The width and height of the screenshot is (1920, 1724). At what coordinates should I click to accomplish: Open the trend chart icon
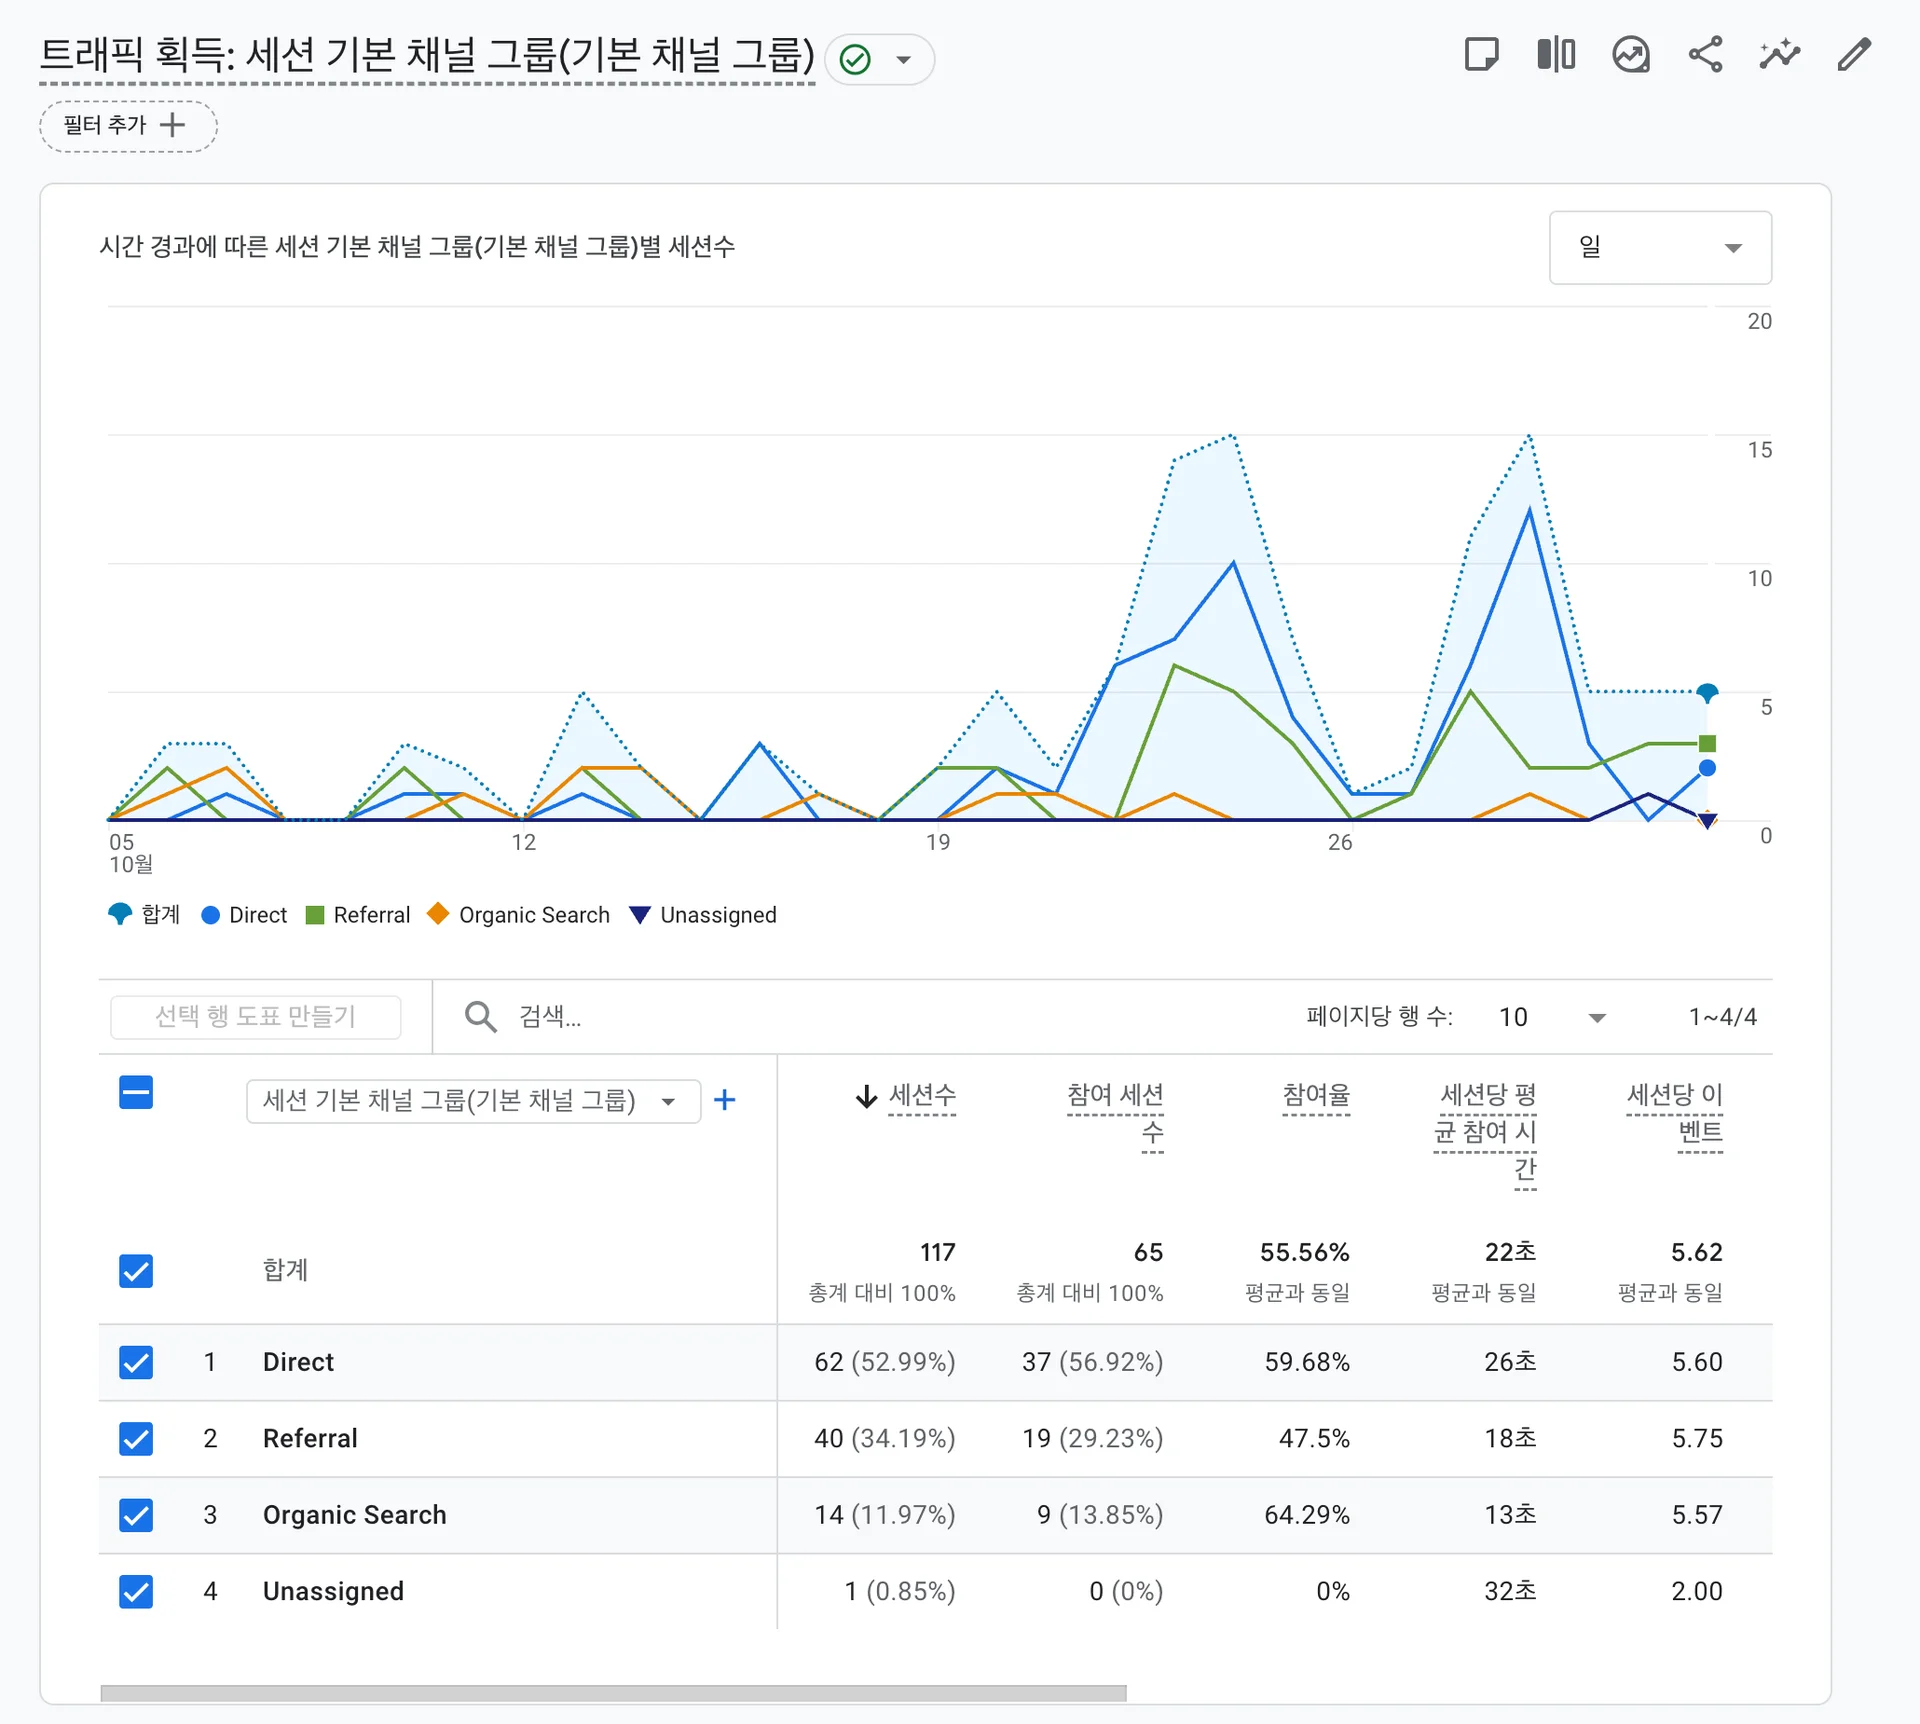pyautogui.click(x=1630, y=55)
